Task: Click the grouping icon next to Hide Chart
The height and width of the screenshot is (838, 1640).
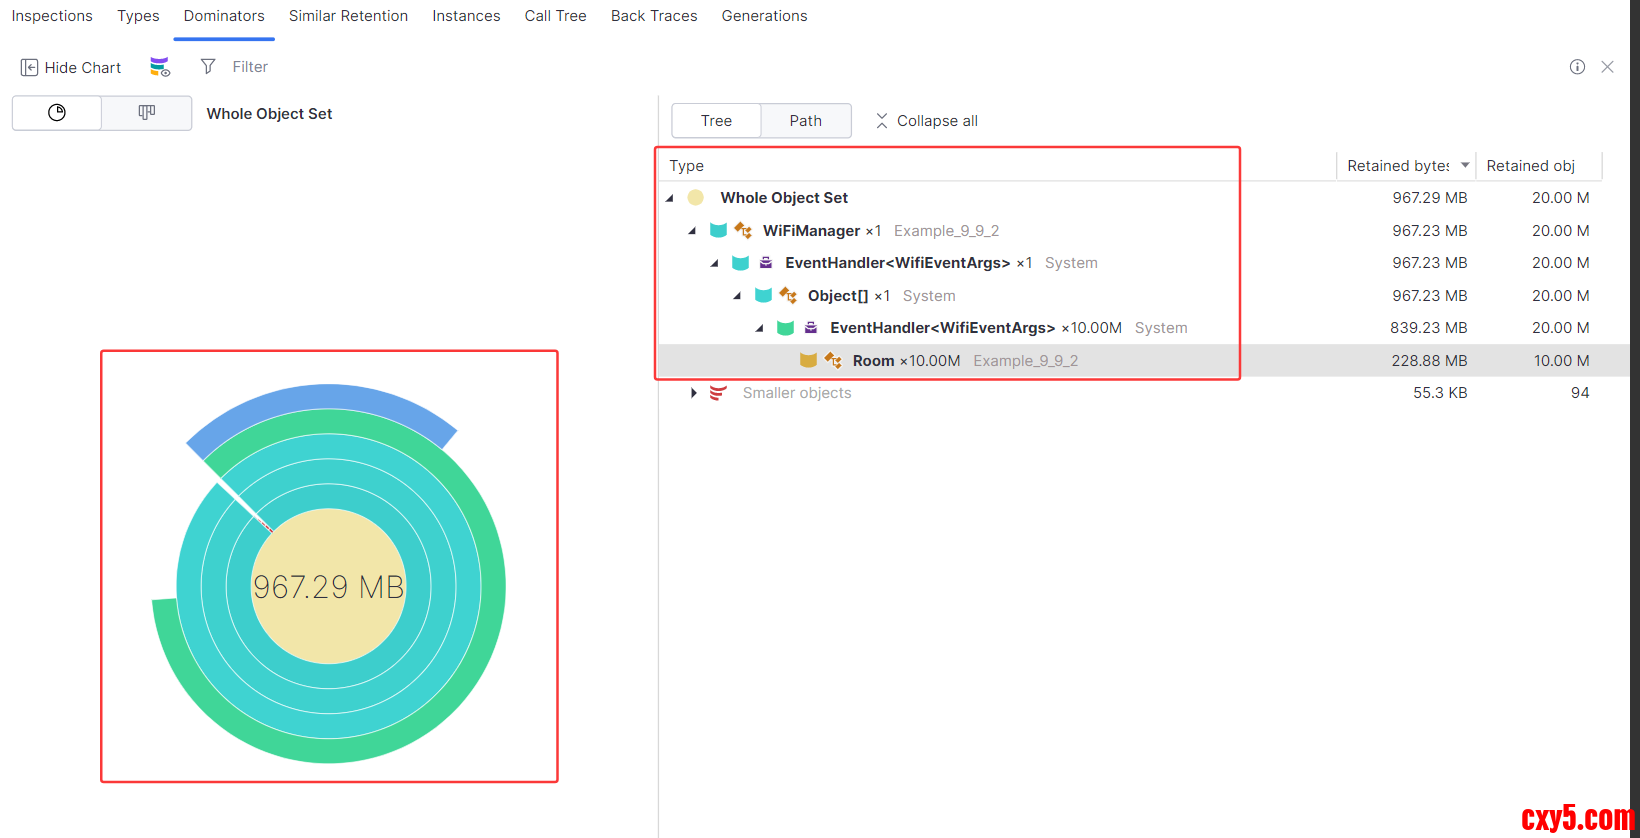Action: click(x=160, y=67)
